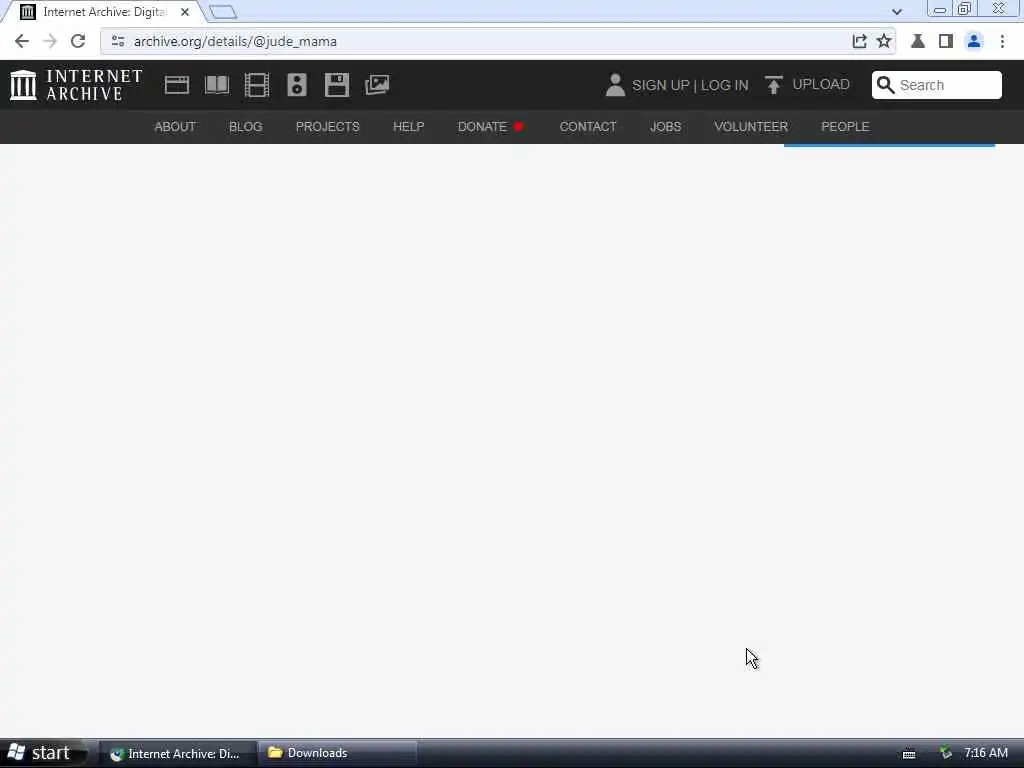View site information icon in address bar
This screenshot has width=1024, height=768.
point(118,41)
